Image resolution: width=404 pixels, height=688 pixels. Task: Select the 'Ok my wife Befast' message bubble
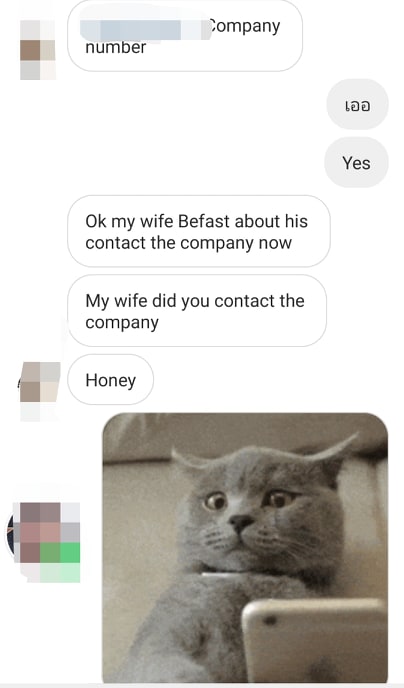tap(199, 231)
